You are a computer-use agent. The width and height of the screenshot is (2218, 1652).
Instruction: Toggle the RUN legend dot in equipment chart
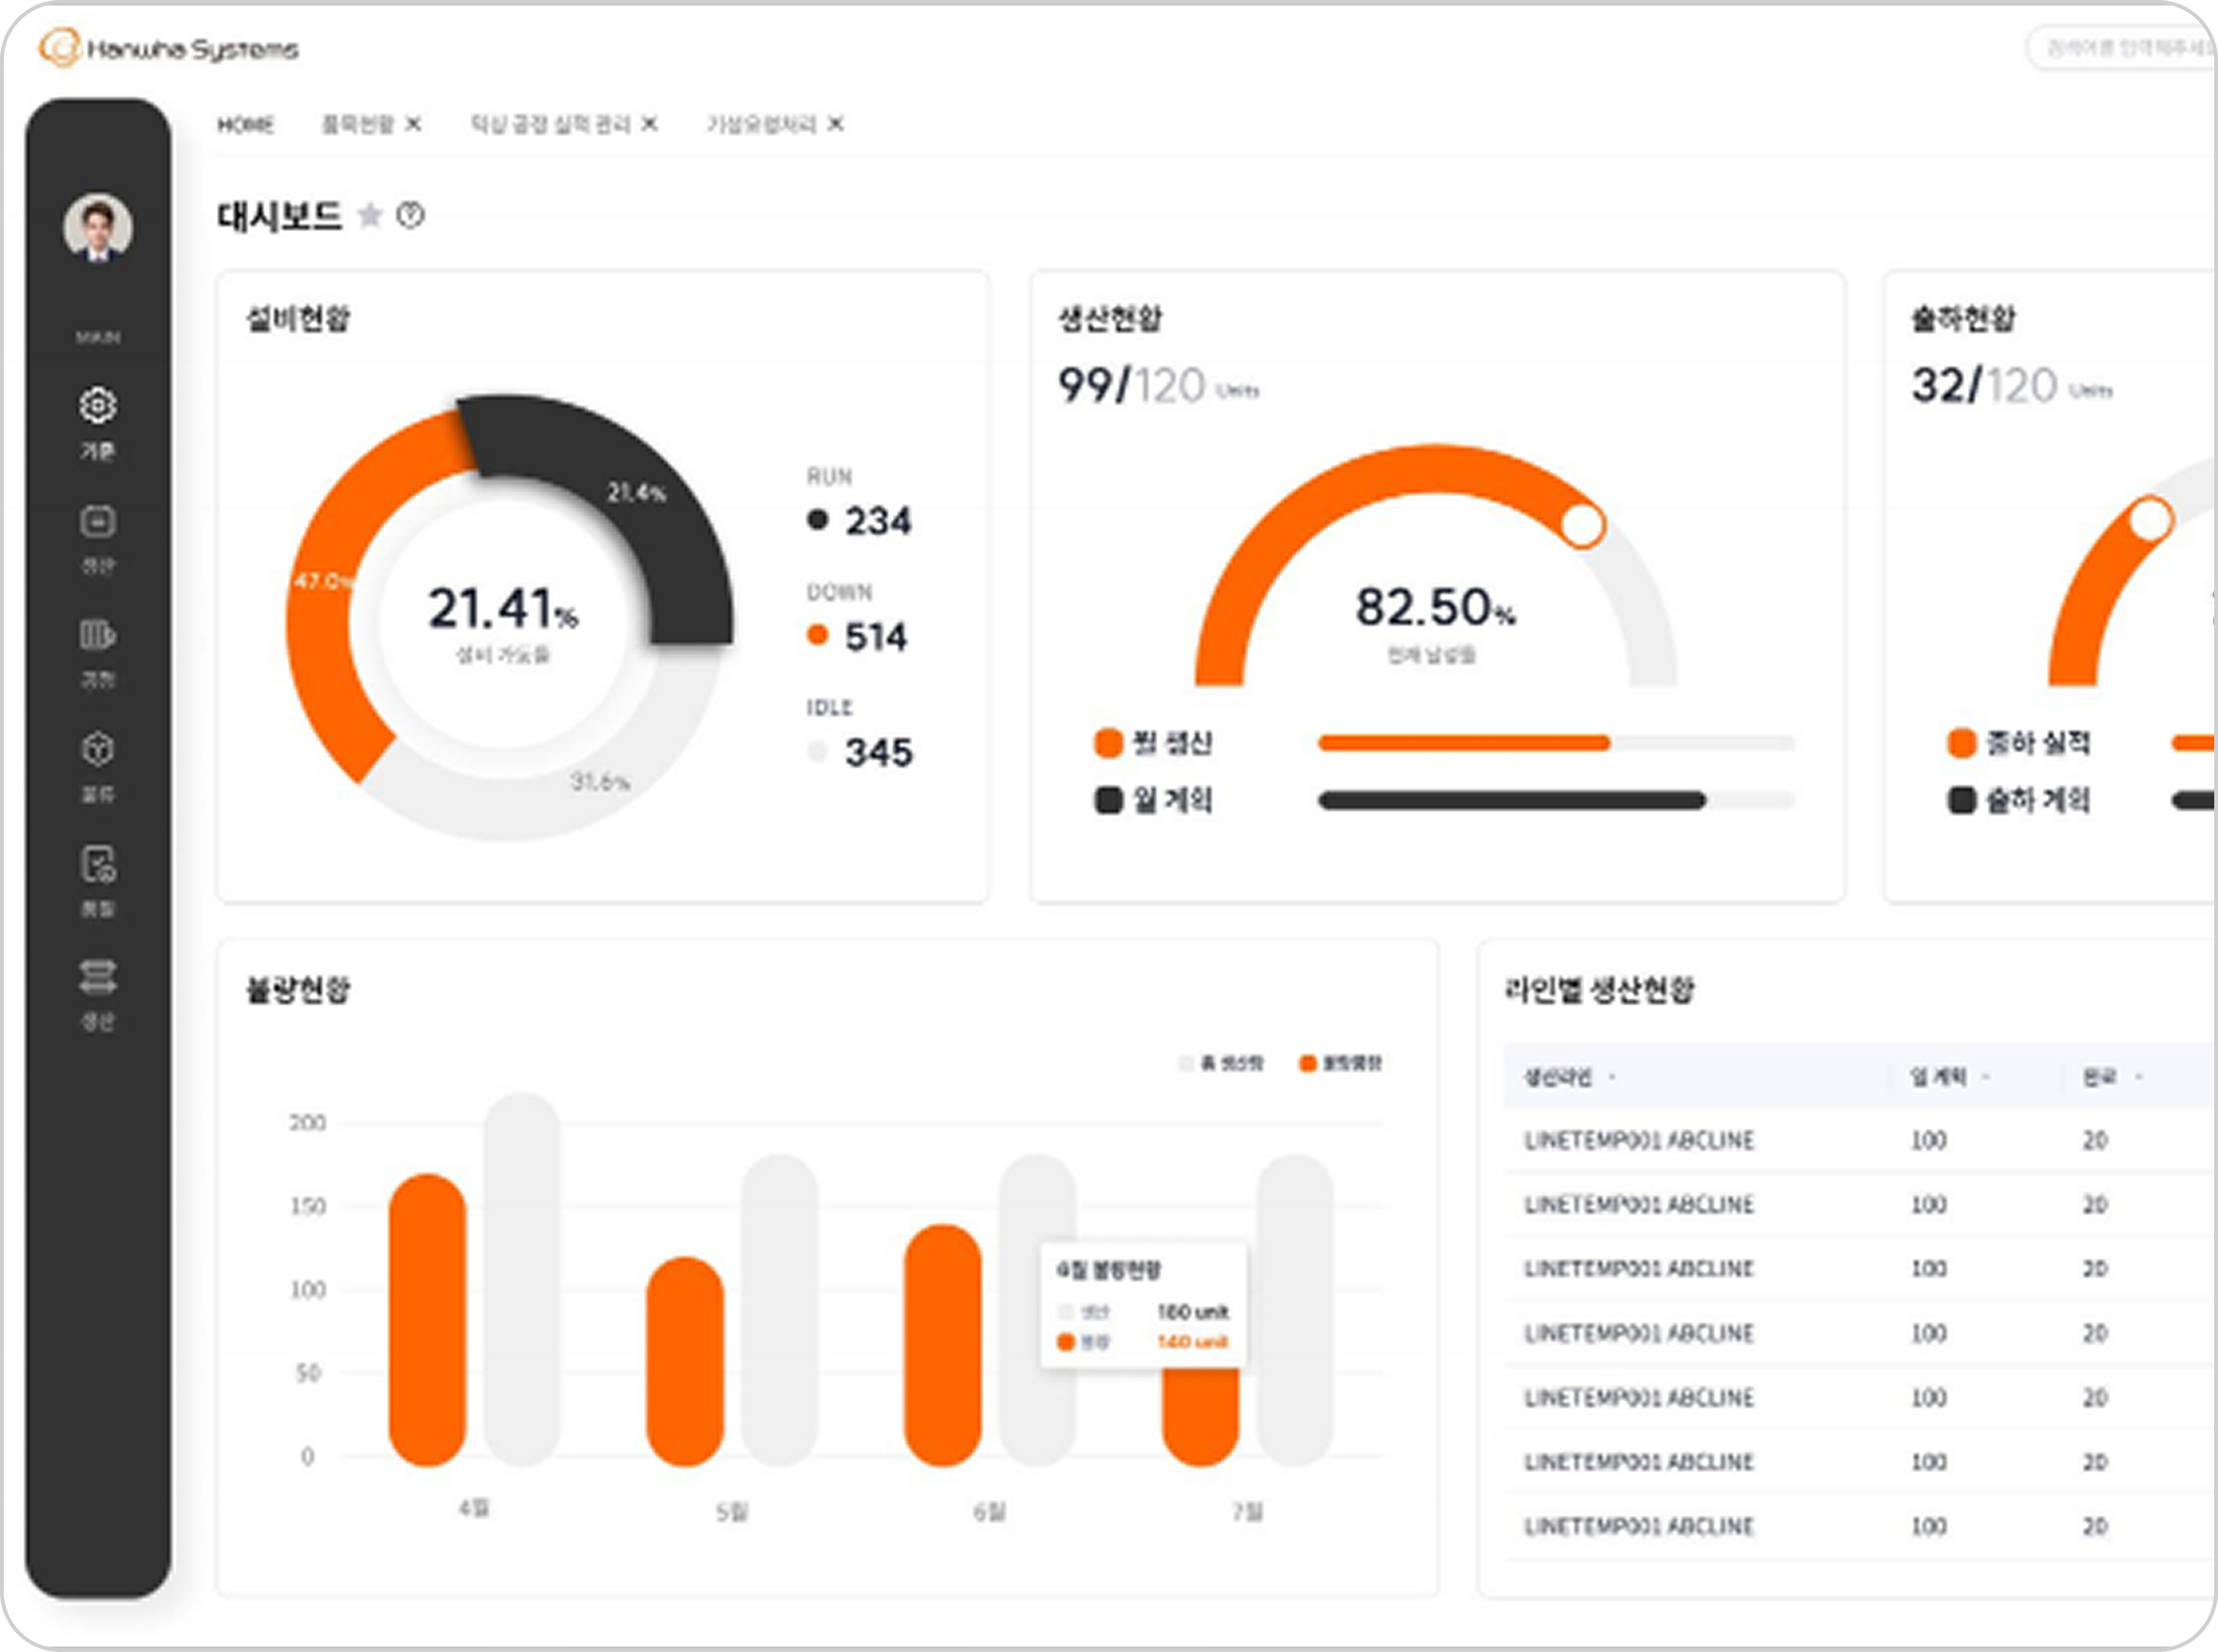[x=817, y=519]
